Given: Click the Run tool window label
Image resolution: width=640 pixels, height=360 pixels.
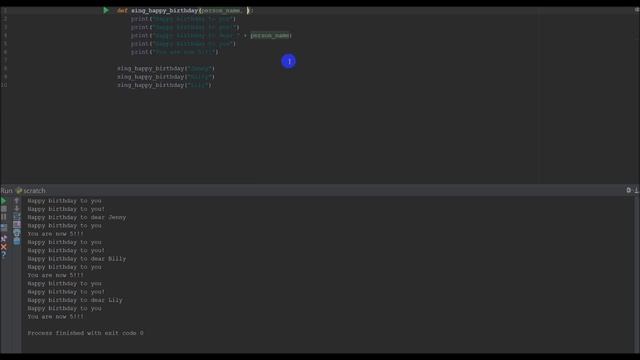Looking at the screenshot, I should click(x=7, y=191).
